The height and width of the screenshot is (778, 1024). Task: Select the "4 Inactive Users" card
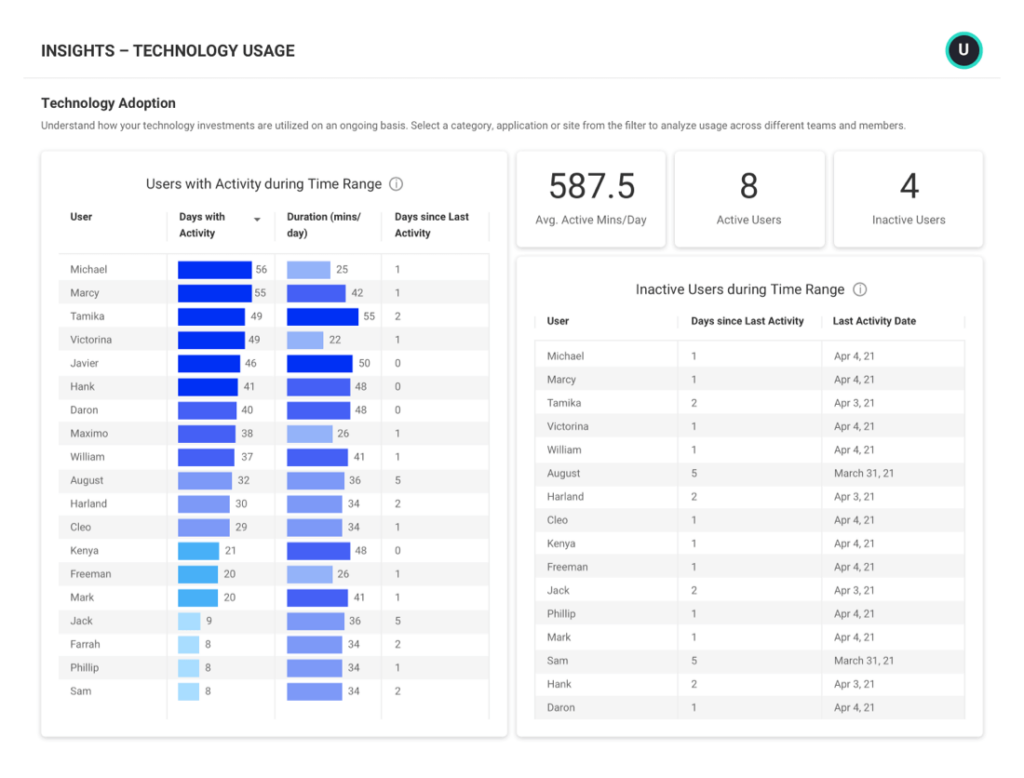pos(907,198)
